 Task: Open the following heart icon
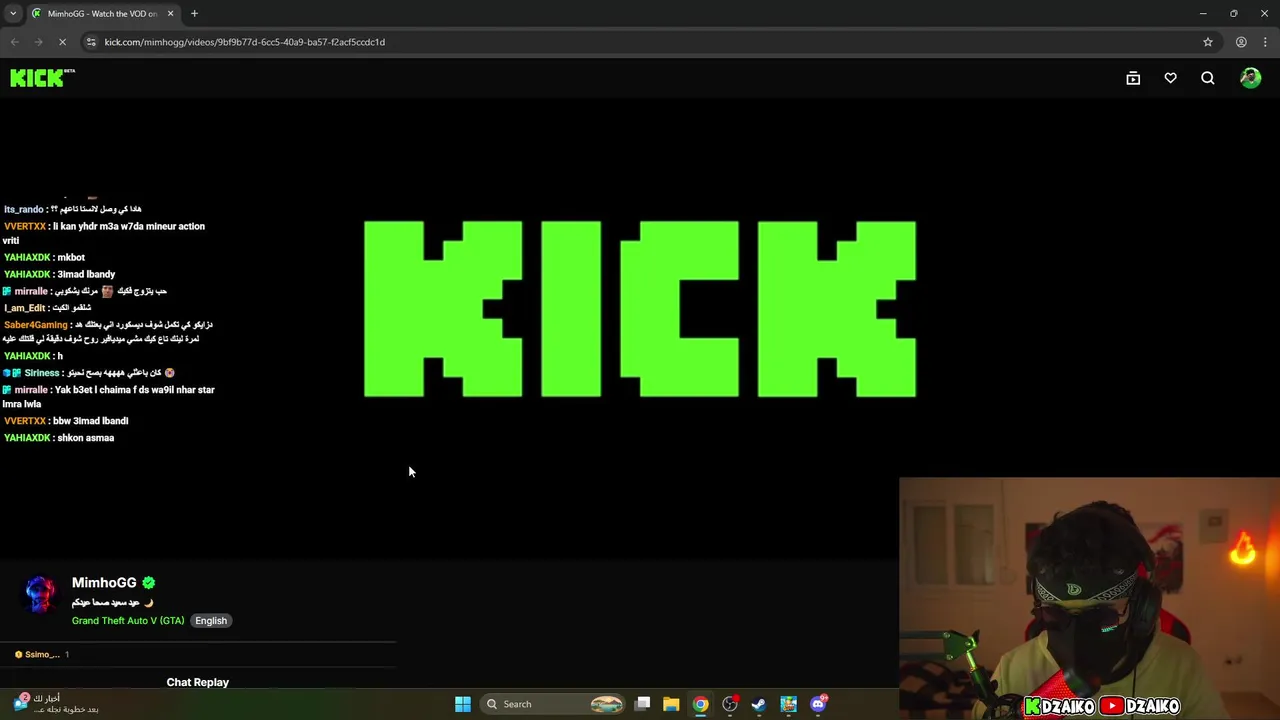pyautogui.click(x=1170, y=78)
